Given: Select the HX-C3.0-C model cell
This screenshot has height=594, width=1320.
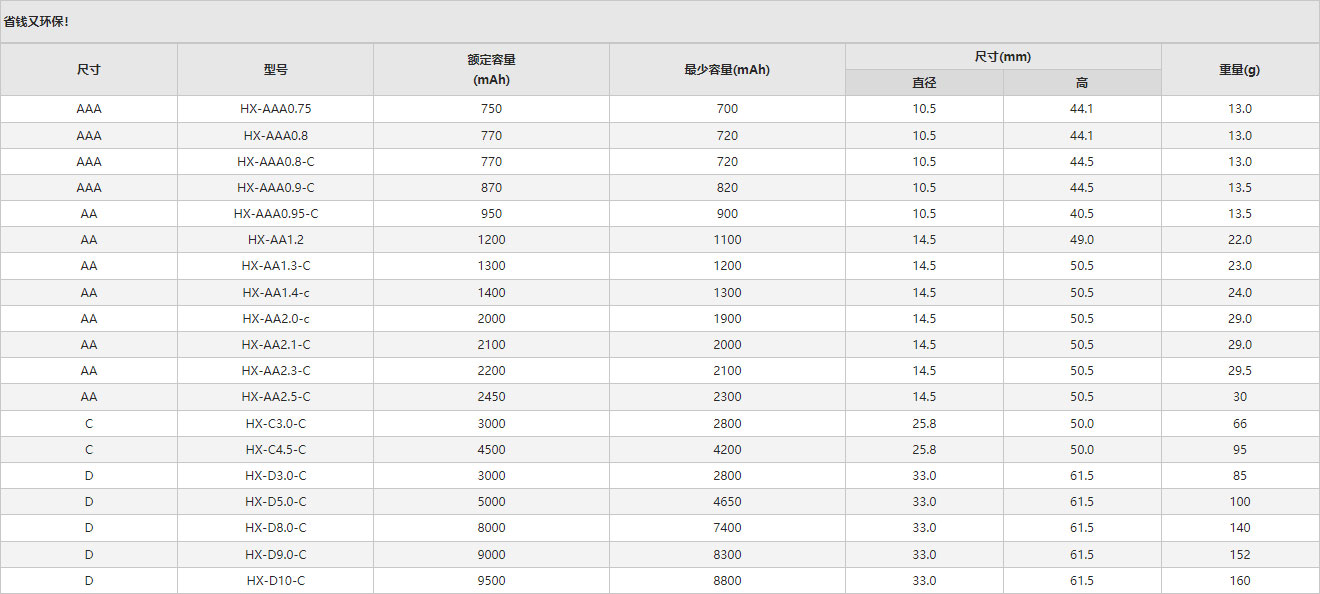Looking at the screenshot, I should point(275,424).
